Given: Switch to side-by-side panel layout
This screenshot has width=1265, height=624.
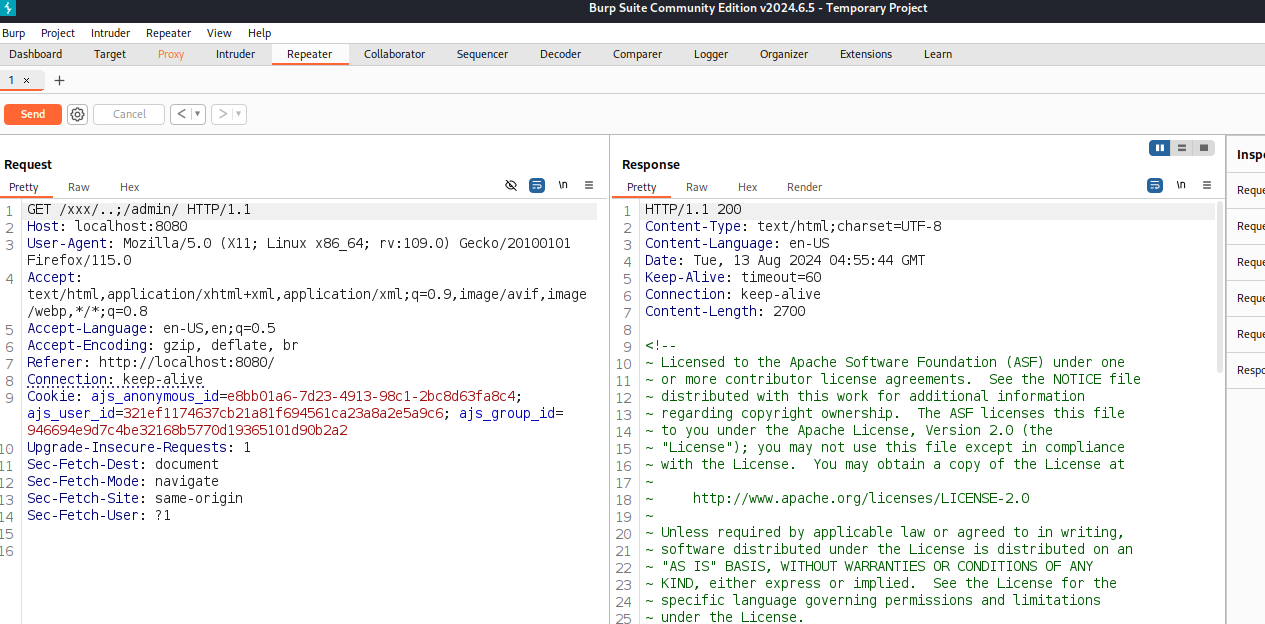Looking at the screenshot, I should [1160, 148].
